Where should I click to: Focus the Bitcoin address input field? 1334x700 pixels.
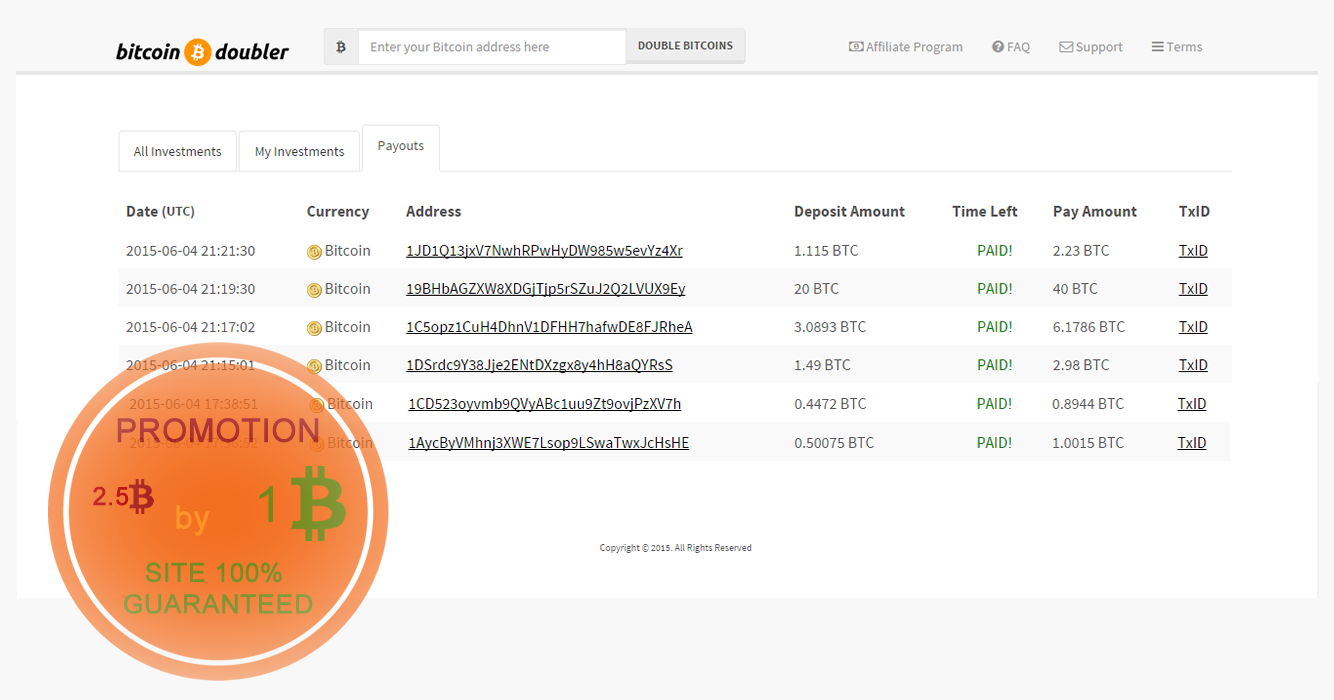click(492, 47)
